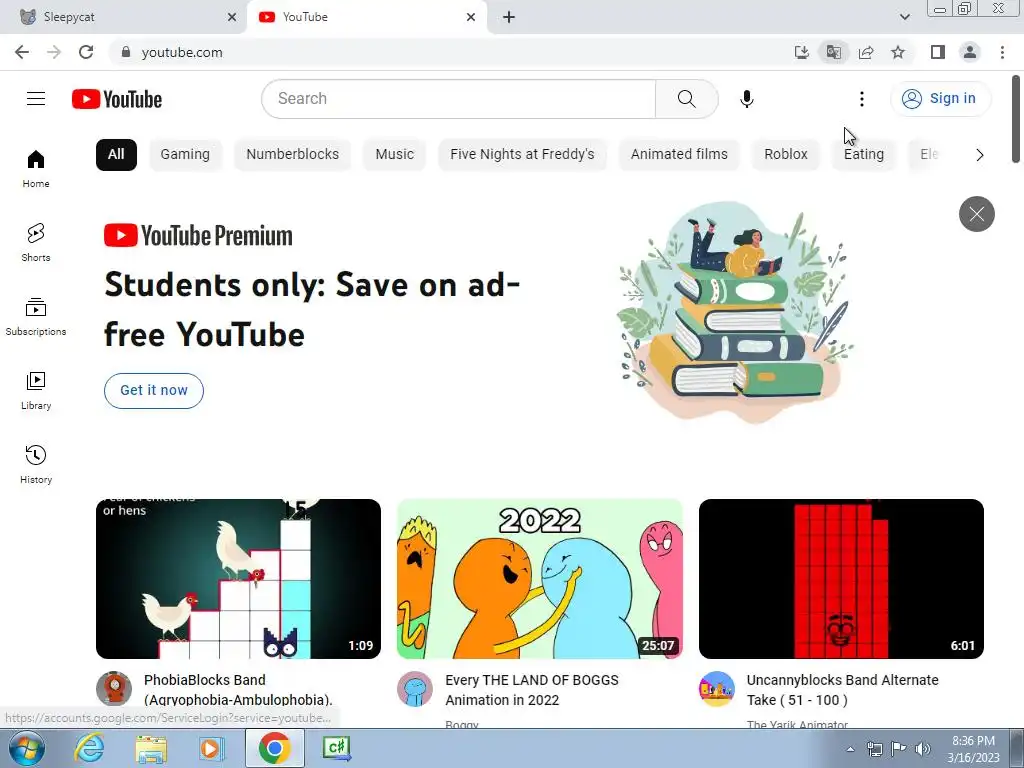
Task: Install app icon in address bar
Action: click(801, 52)
